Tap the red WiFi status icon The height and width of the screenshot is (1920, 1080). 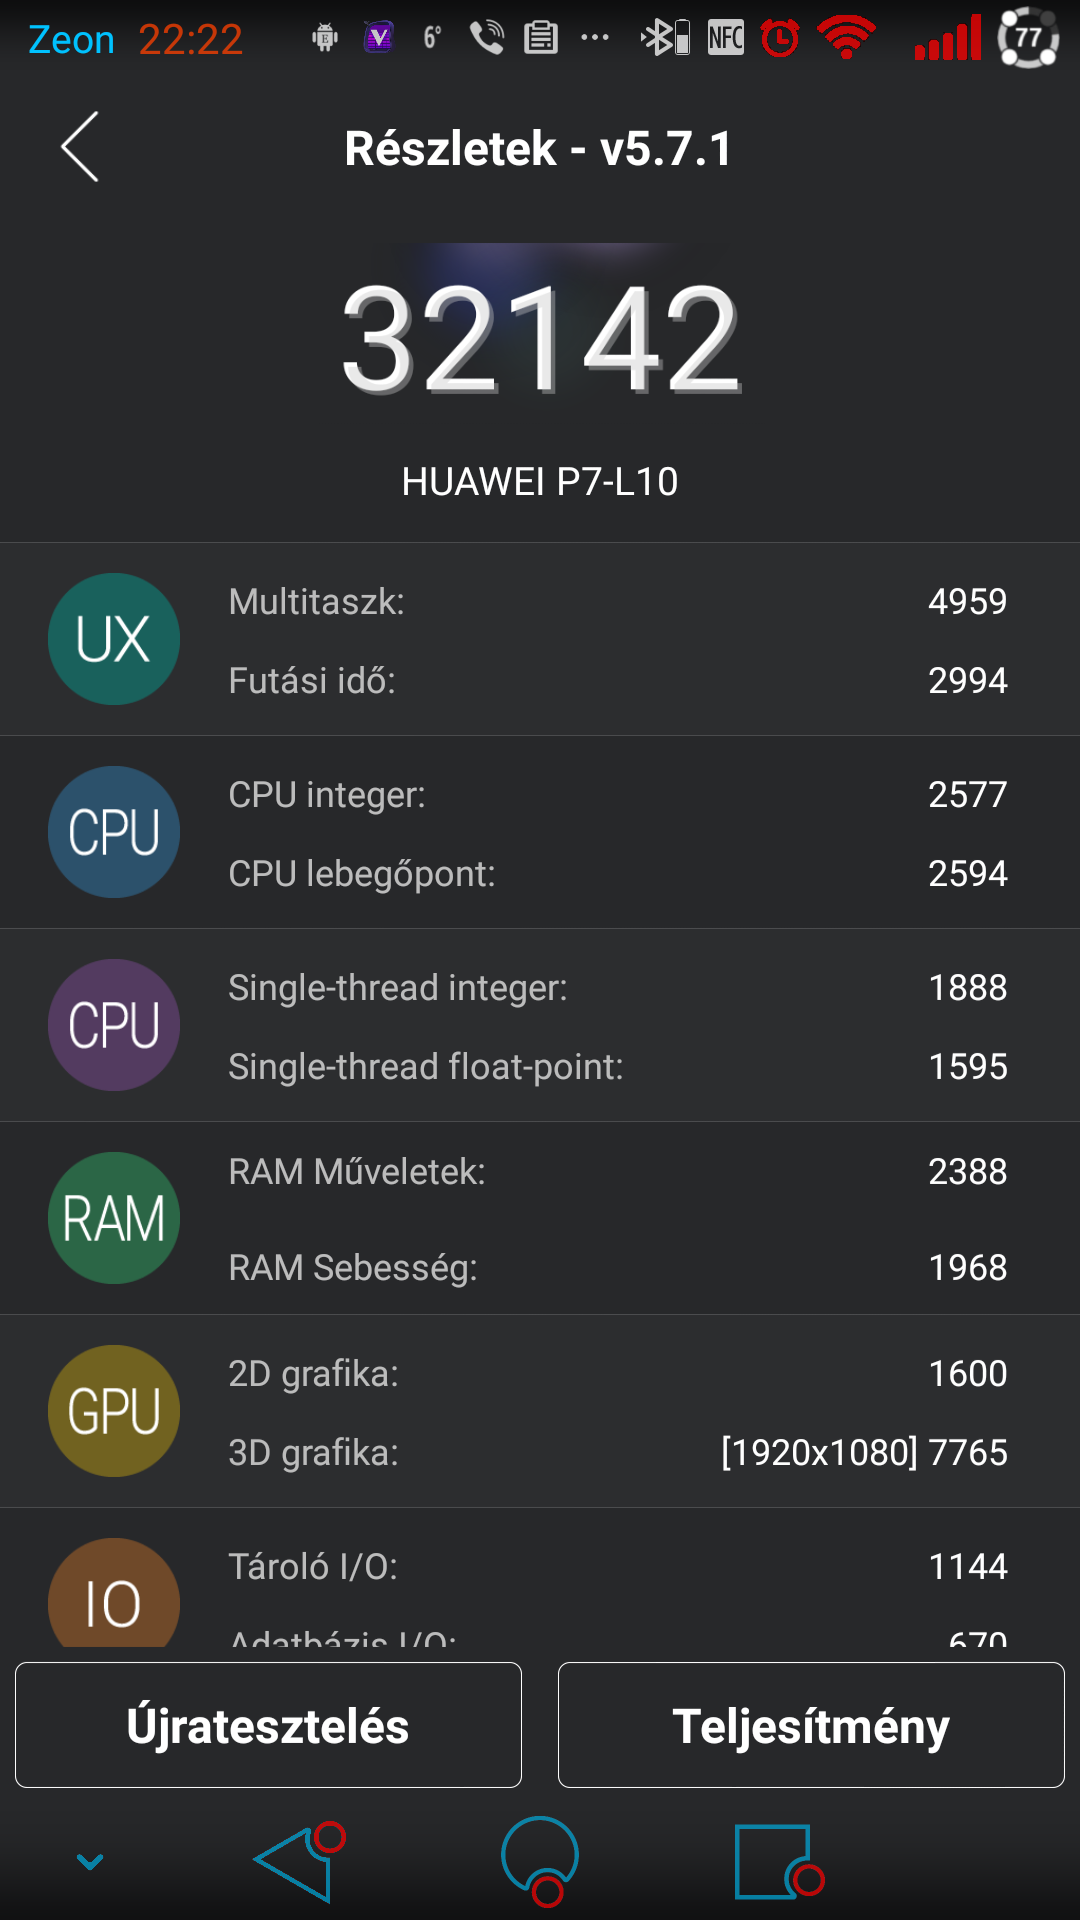pos(846,38)
